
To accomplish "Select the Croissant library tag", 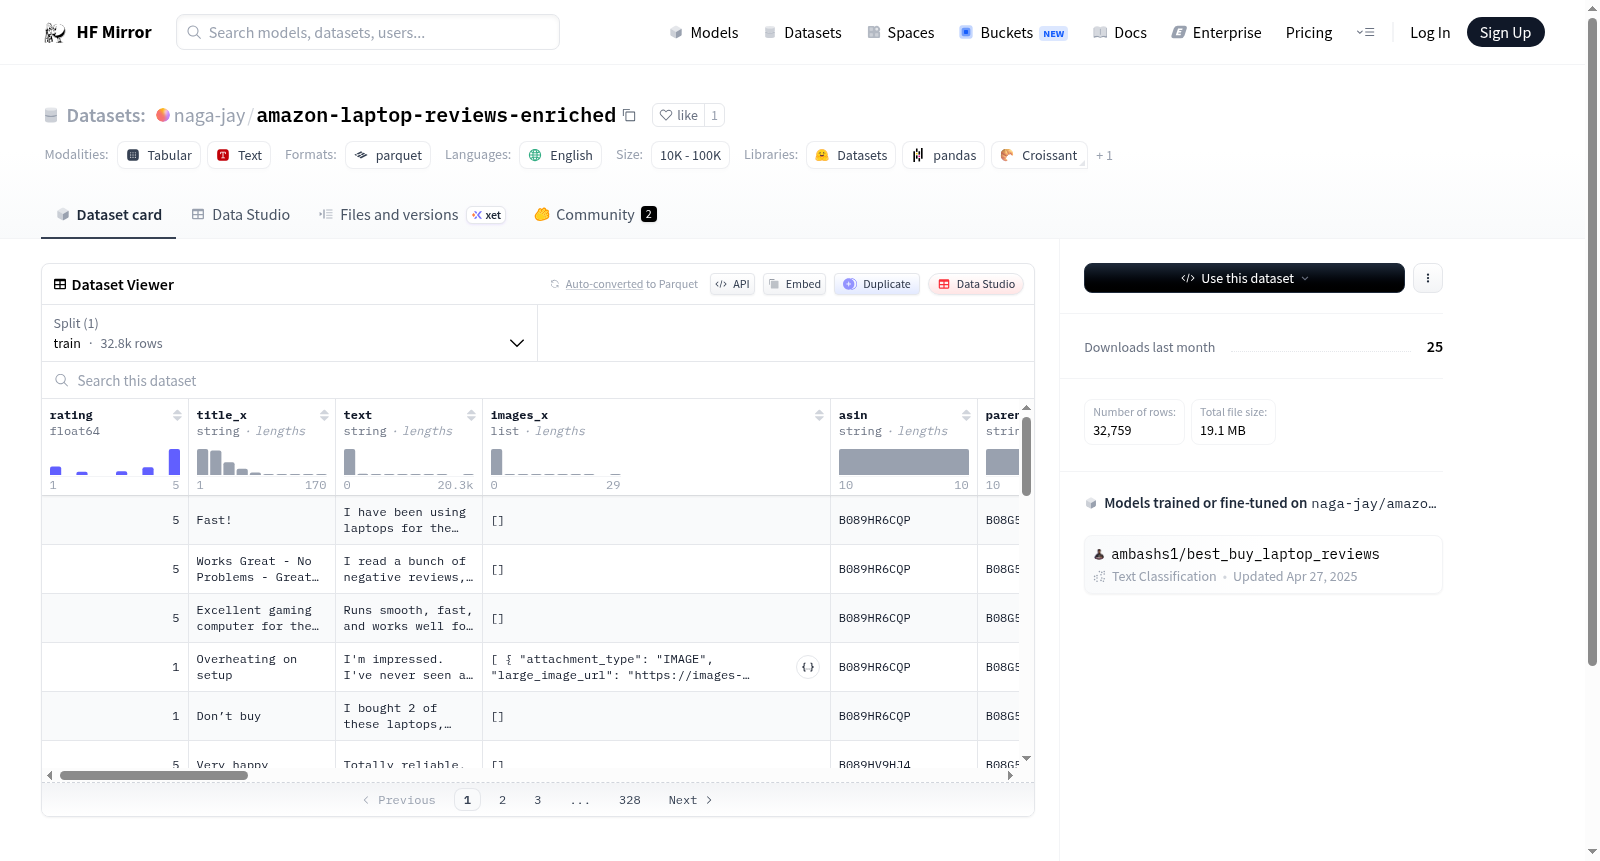I will pos(1039,155).
